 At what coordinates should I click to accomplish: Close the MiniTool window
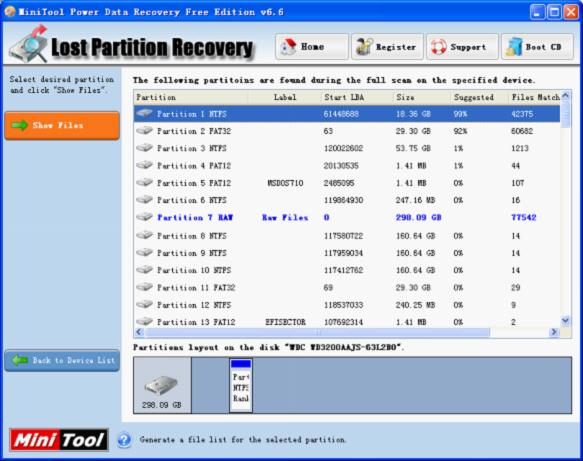(x=571, y=12)
